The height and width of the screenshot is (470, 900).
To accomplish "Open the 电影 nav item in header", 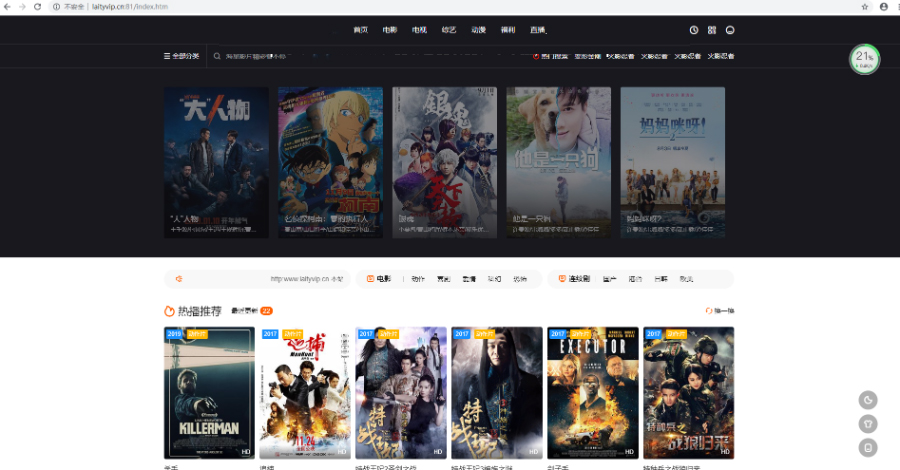I will pyautogui.click(x=390, y=30).
